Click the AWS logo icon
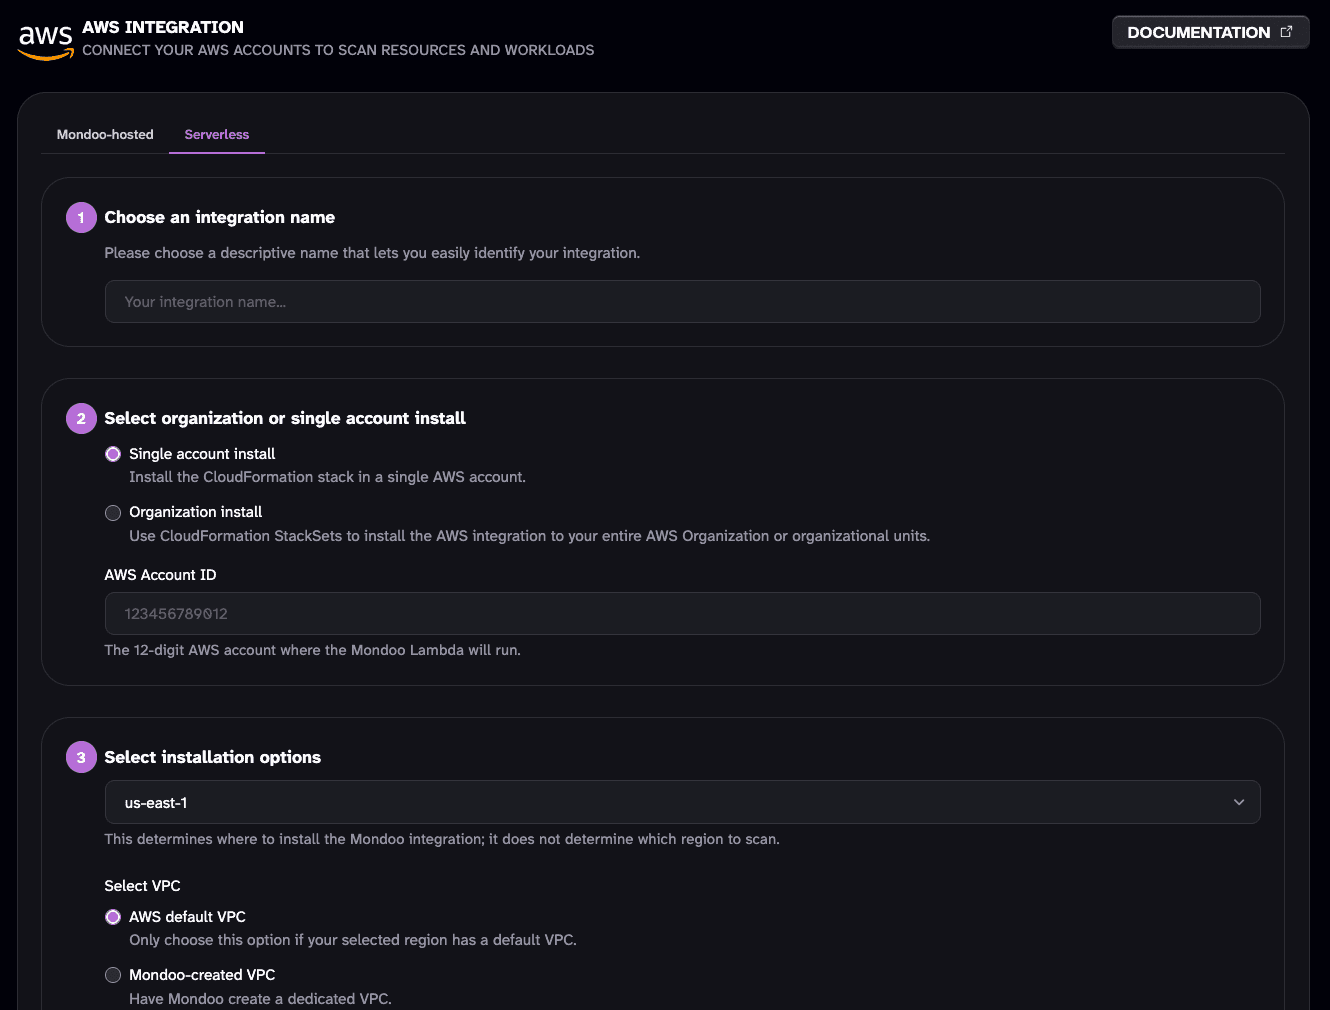The image size is (1330, 1010). [46, 41]
